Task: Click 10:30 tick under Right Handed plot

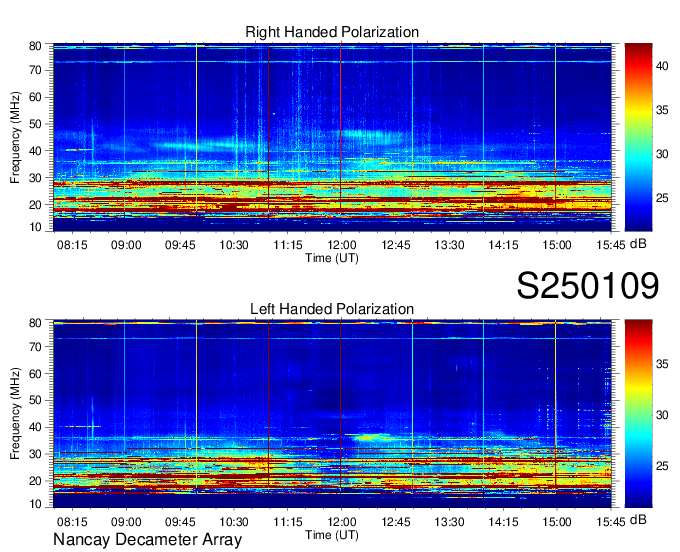Action: tap(234, 245)
